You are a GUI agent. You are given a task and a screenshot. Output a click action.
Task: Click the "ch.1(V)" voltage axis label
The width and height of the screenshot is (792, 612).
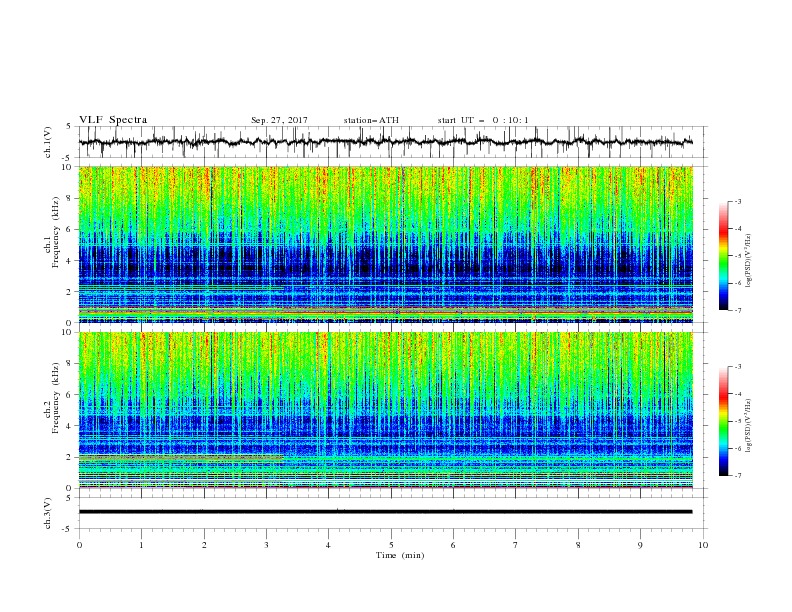(x=48, y=142)
